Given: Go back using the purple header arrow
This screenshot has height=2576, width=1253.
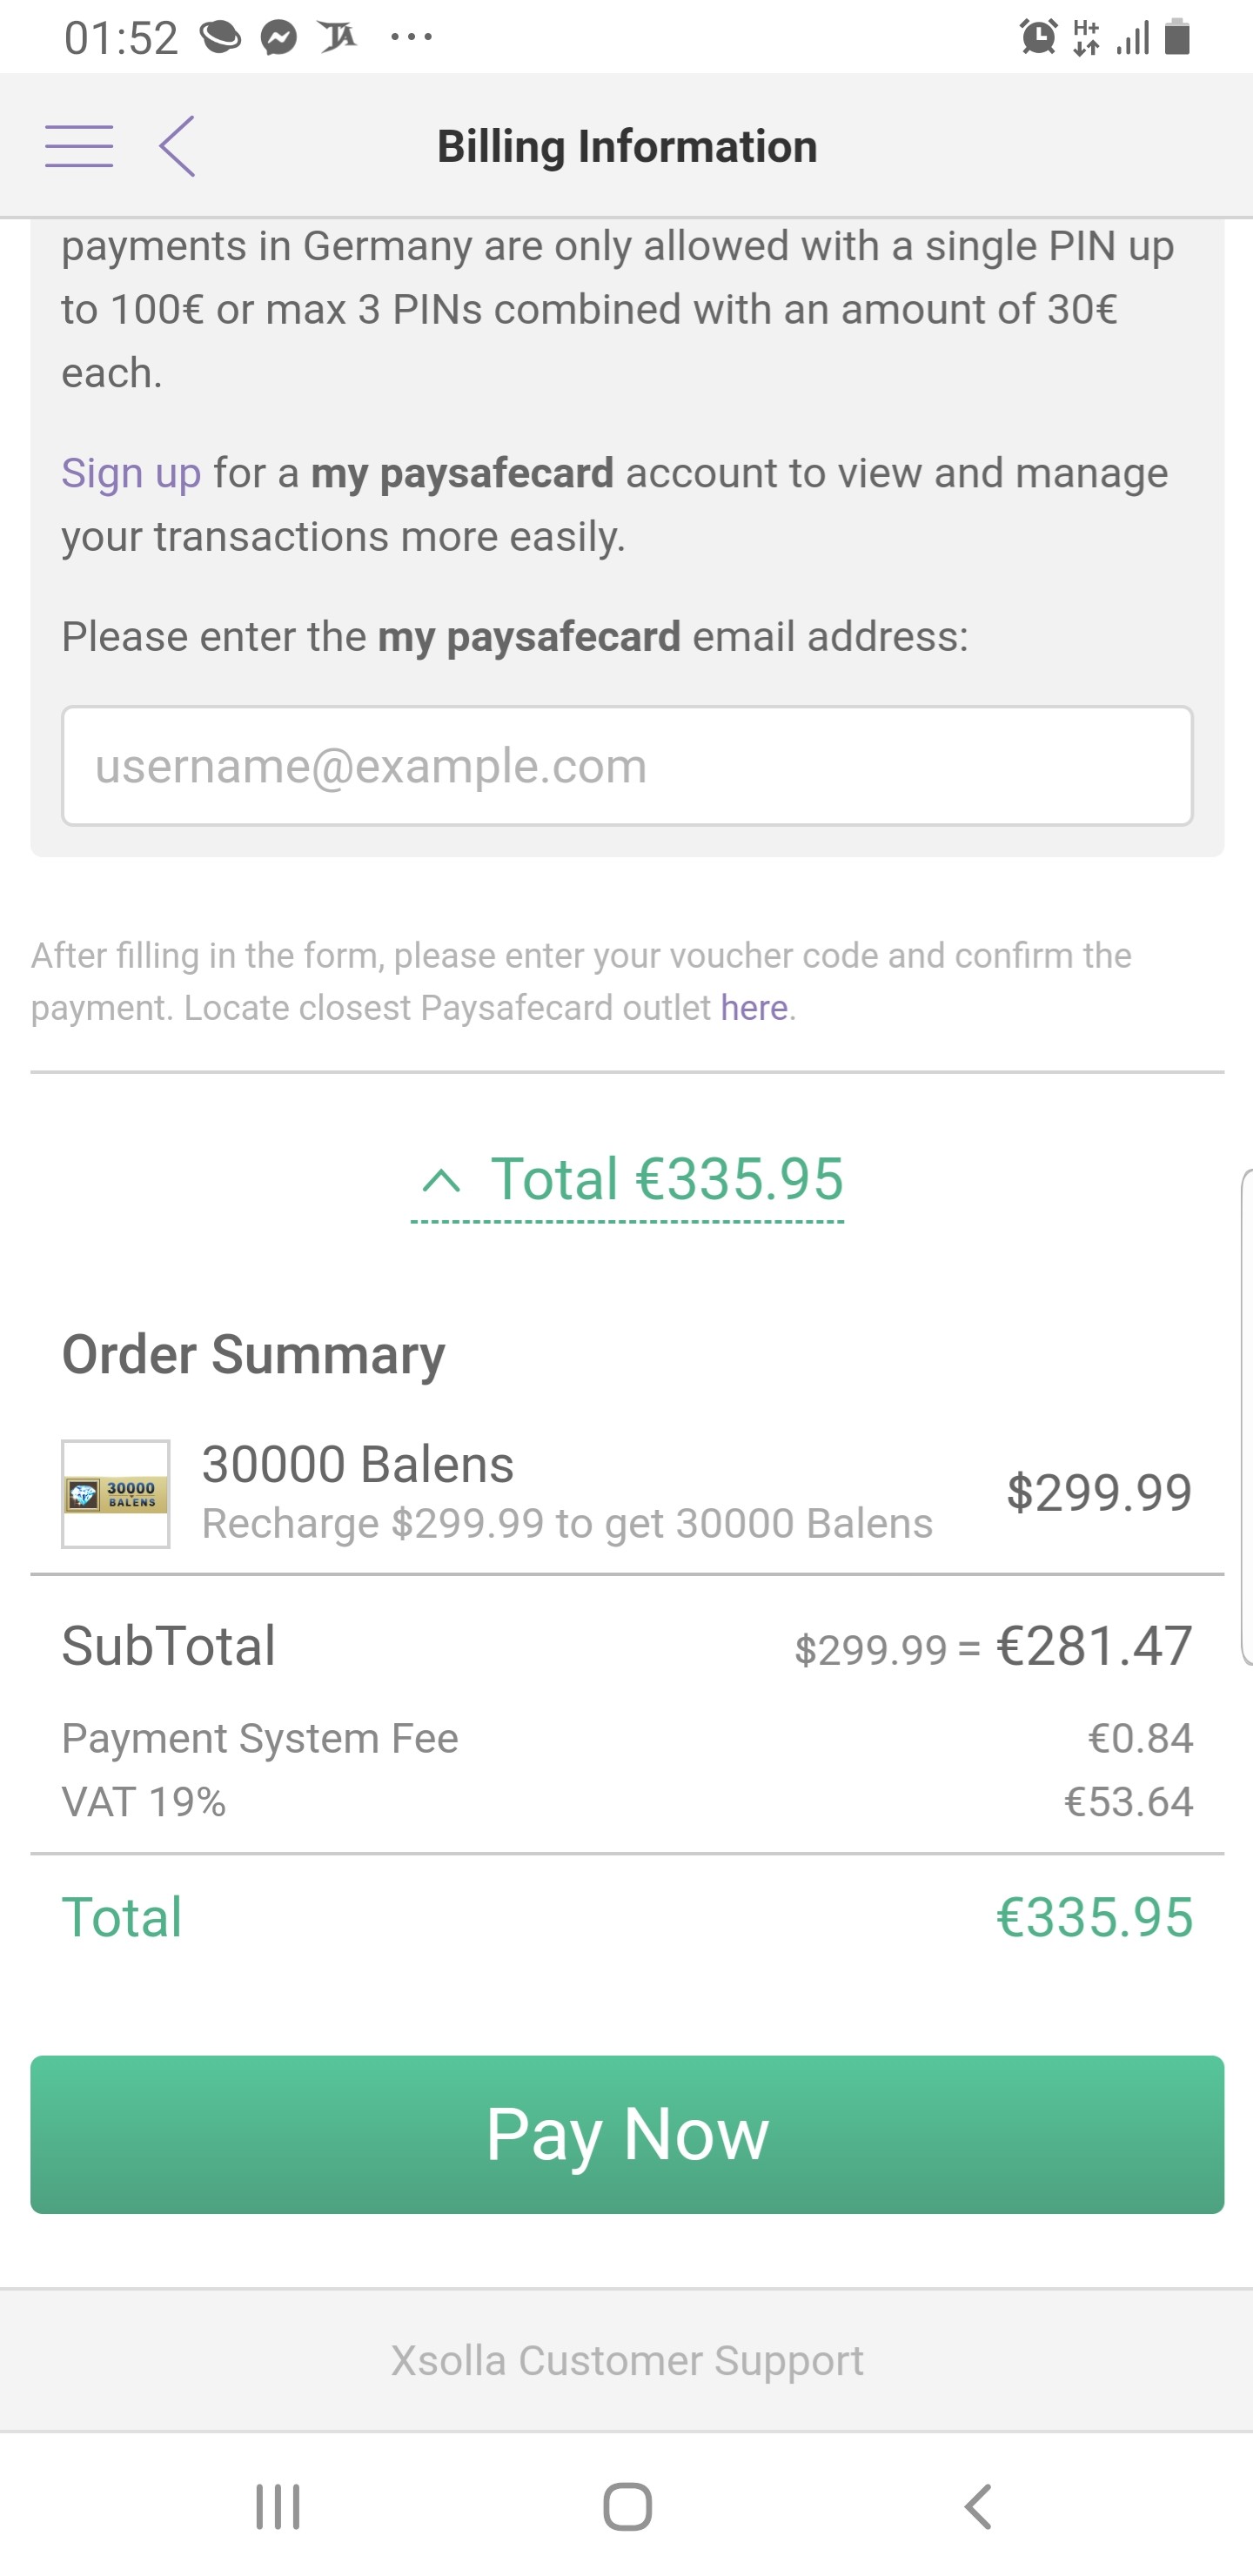Looking at the screenshot, I should click(x=178, y=146).
